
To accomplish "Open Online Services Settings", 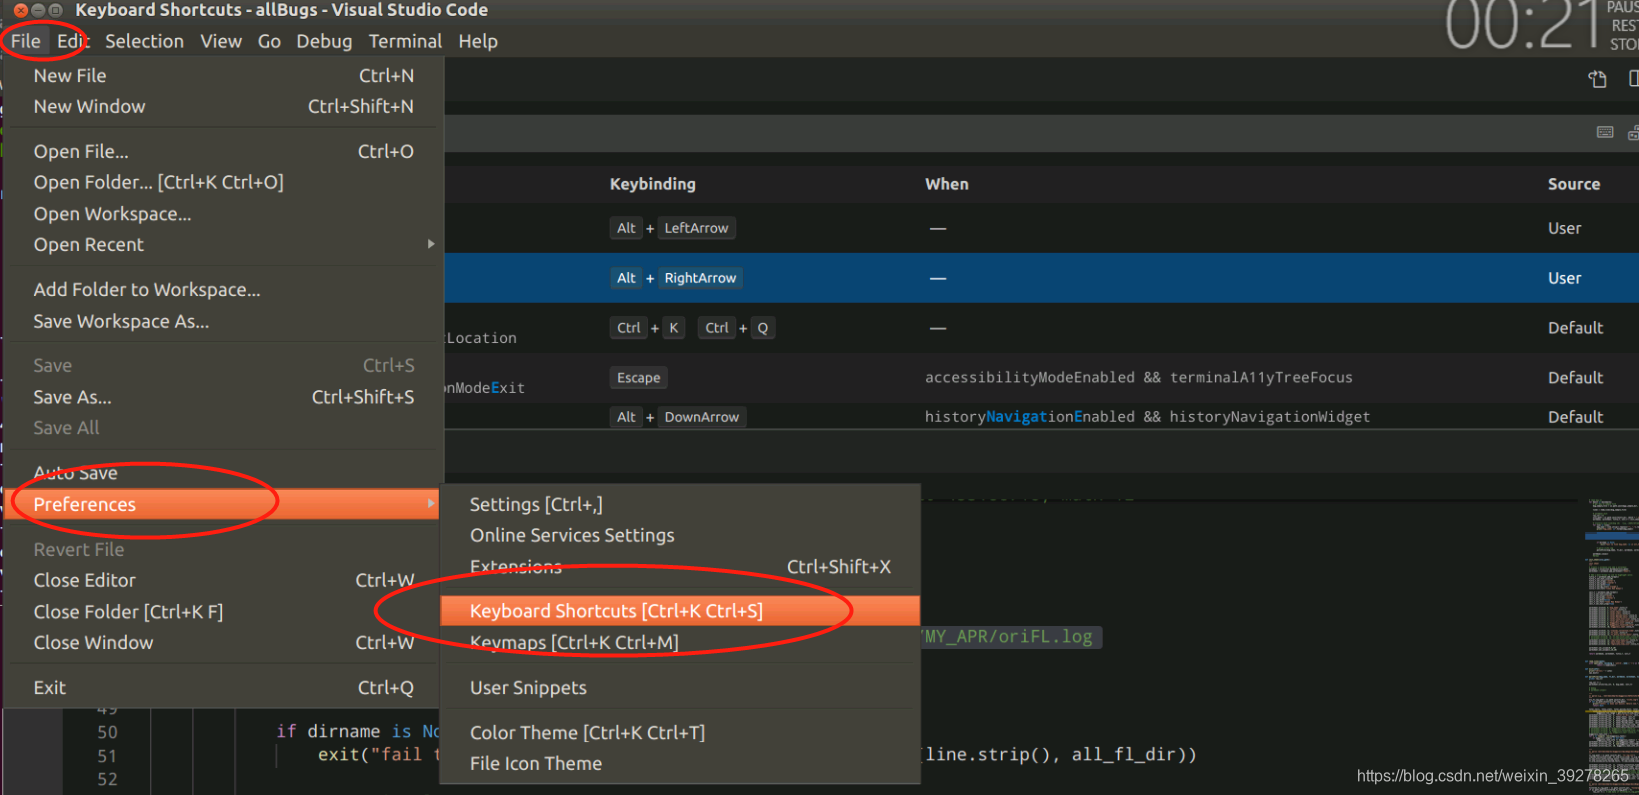I will click(x=680, y=536).
